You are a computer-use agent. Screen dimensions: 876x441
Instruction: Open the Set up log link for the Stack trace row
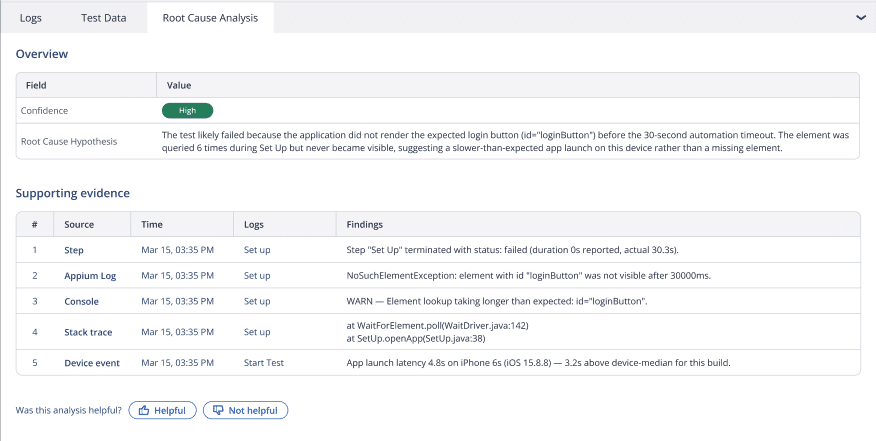pos(257,332)
